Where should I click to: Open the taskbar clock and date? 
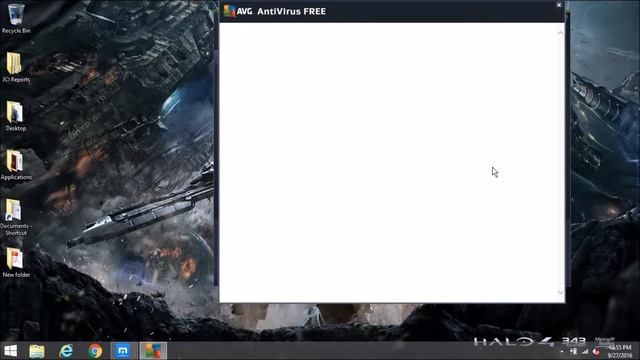click(620, 351)
